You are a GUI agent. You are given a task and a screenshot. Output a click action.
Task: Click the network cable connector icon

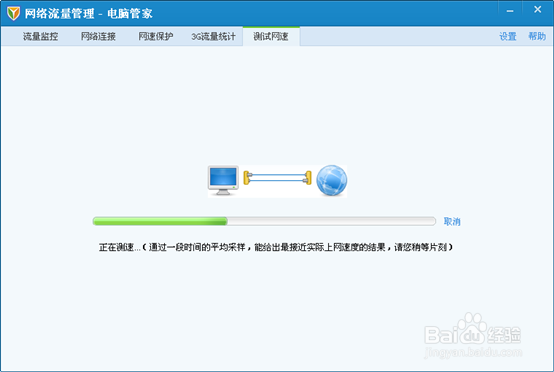[x=277, y=178]
